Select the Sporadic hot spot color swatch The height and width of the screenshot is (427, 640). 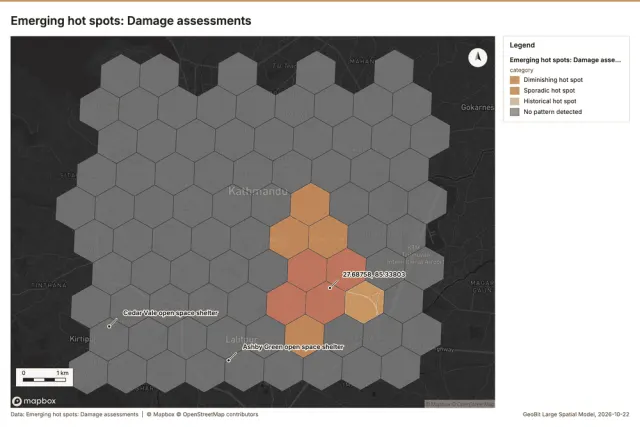click(515, 91)
